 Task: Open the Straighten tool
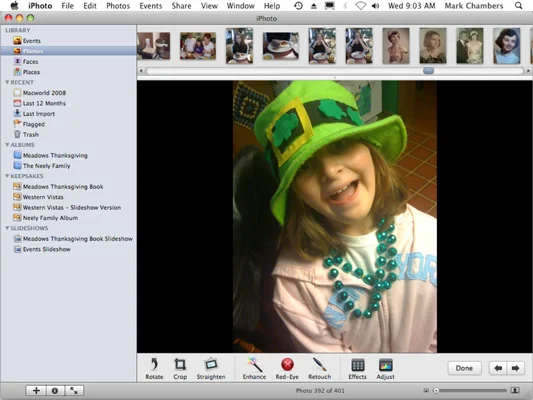(x=211, y=368)
